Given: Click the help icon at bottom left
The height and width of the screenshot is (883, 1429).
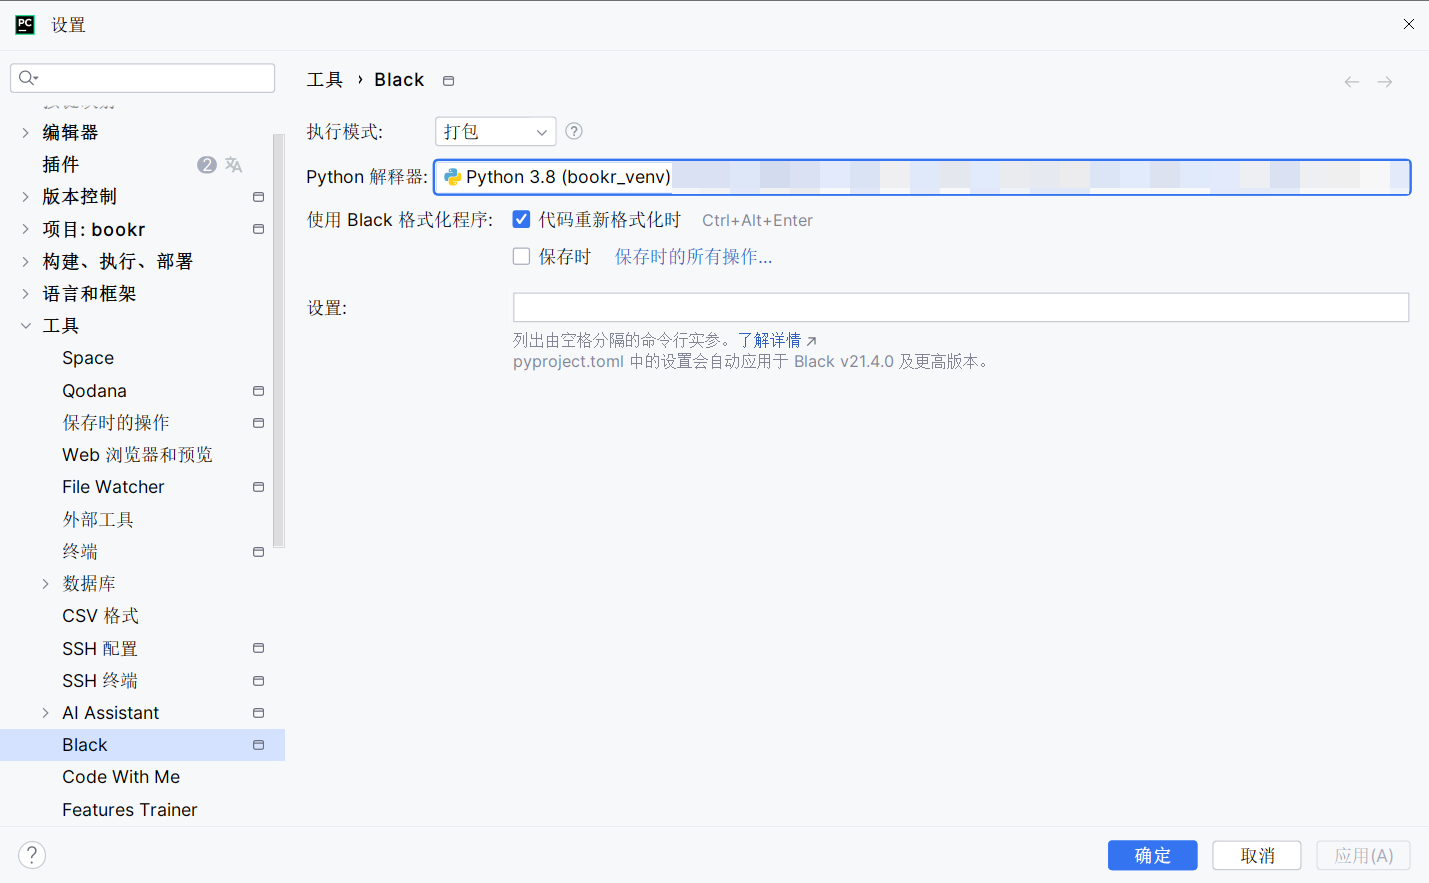Looking at the screenshot, I should click(31, 855).
